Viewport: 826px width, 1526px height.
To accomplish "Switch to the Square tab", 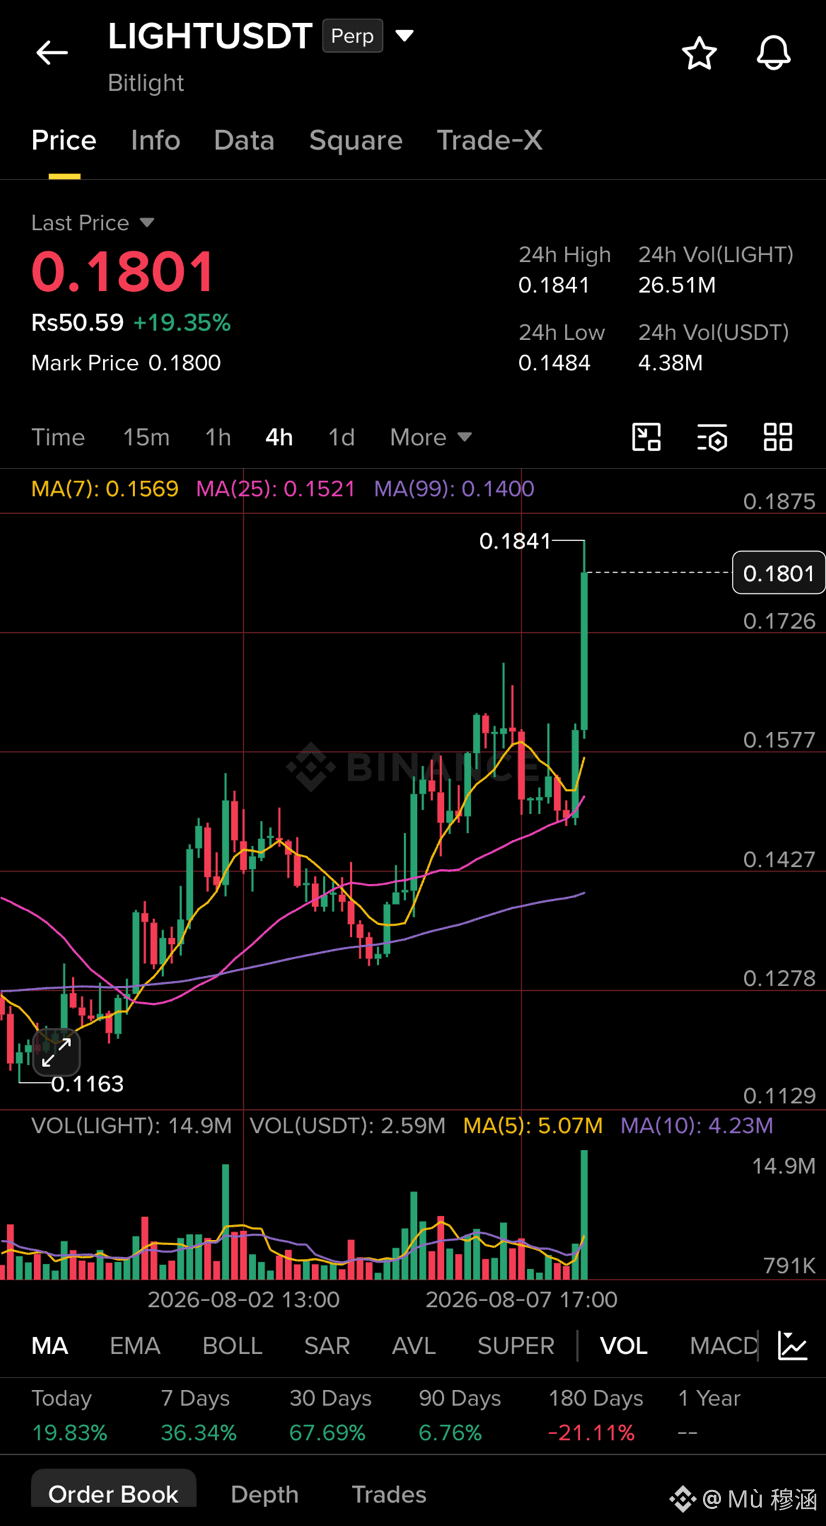I will tap(355, 140).
